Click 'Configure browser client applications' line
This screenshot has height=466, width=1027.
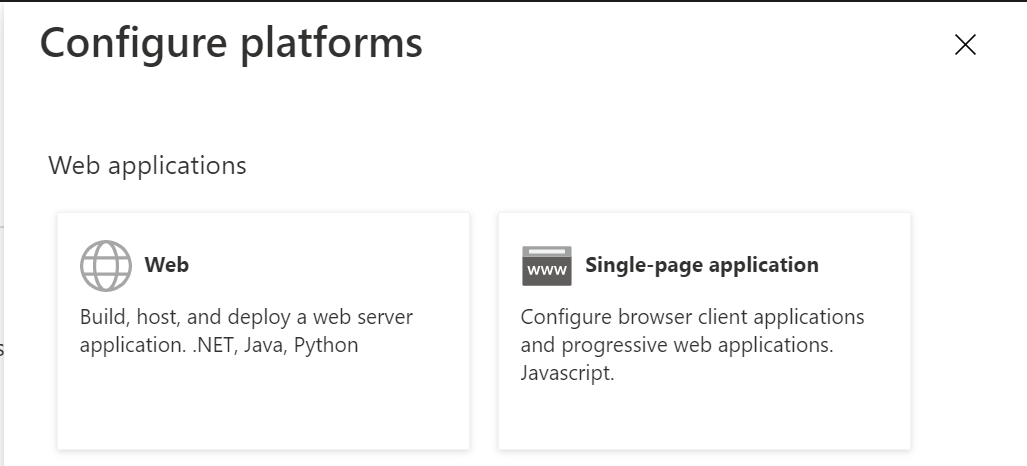click(x=692, y=317)
